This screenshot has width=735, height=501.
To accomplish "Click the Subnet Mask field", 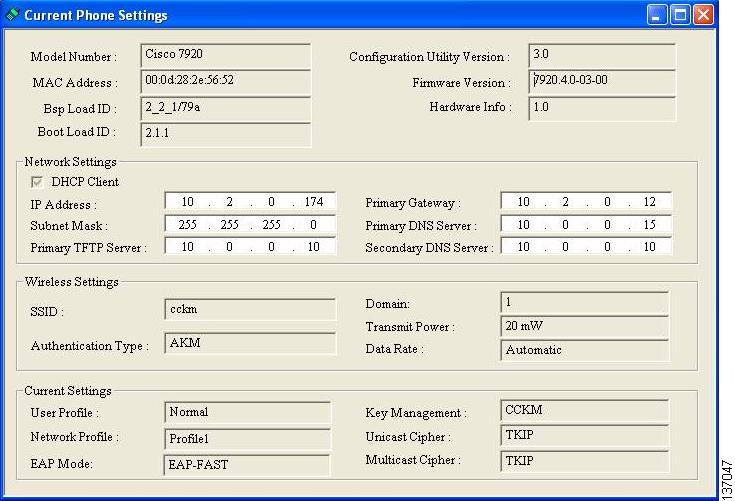I will (250, 224).
